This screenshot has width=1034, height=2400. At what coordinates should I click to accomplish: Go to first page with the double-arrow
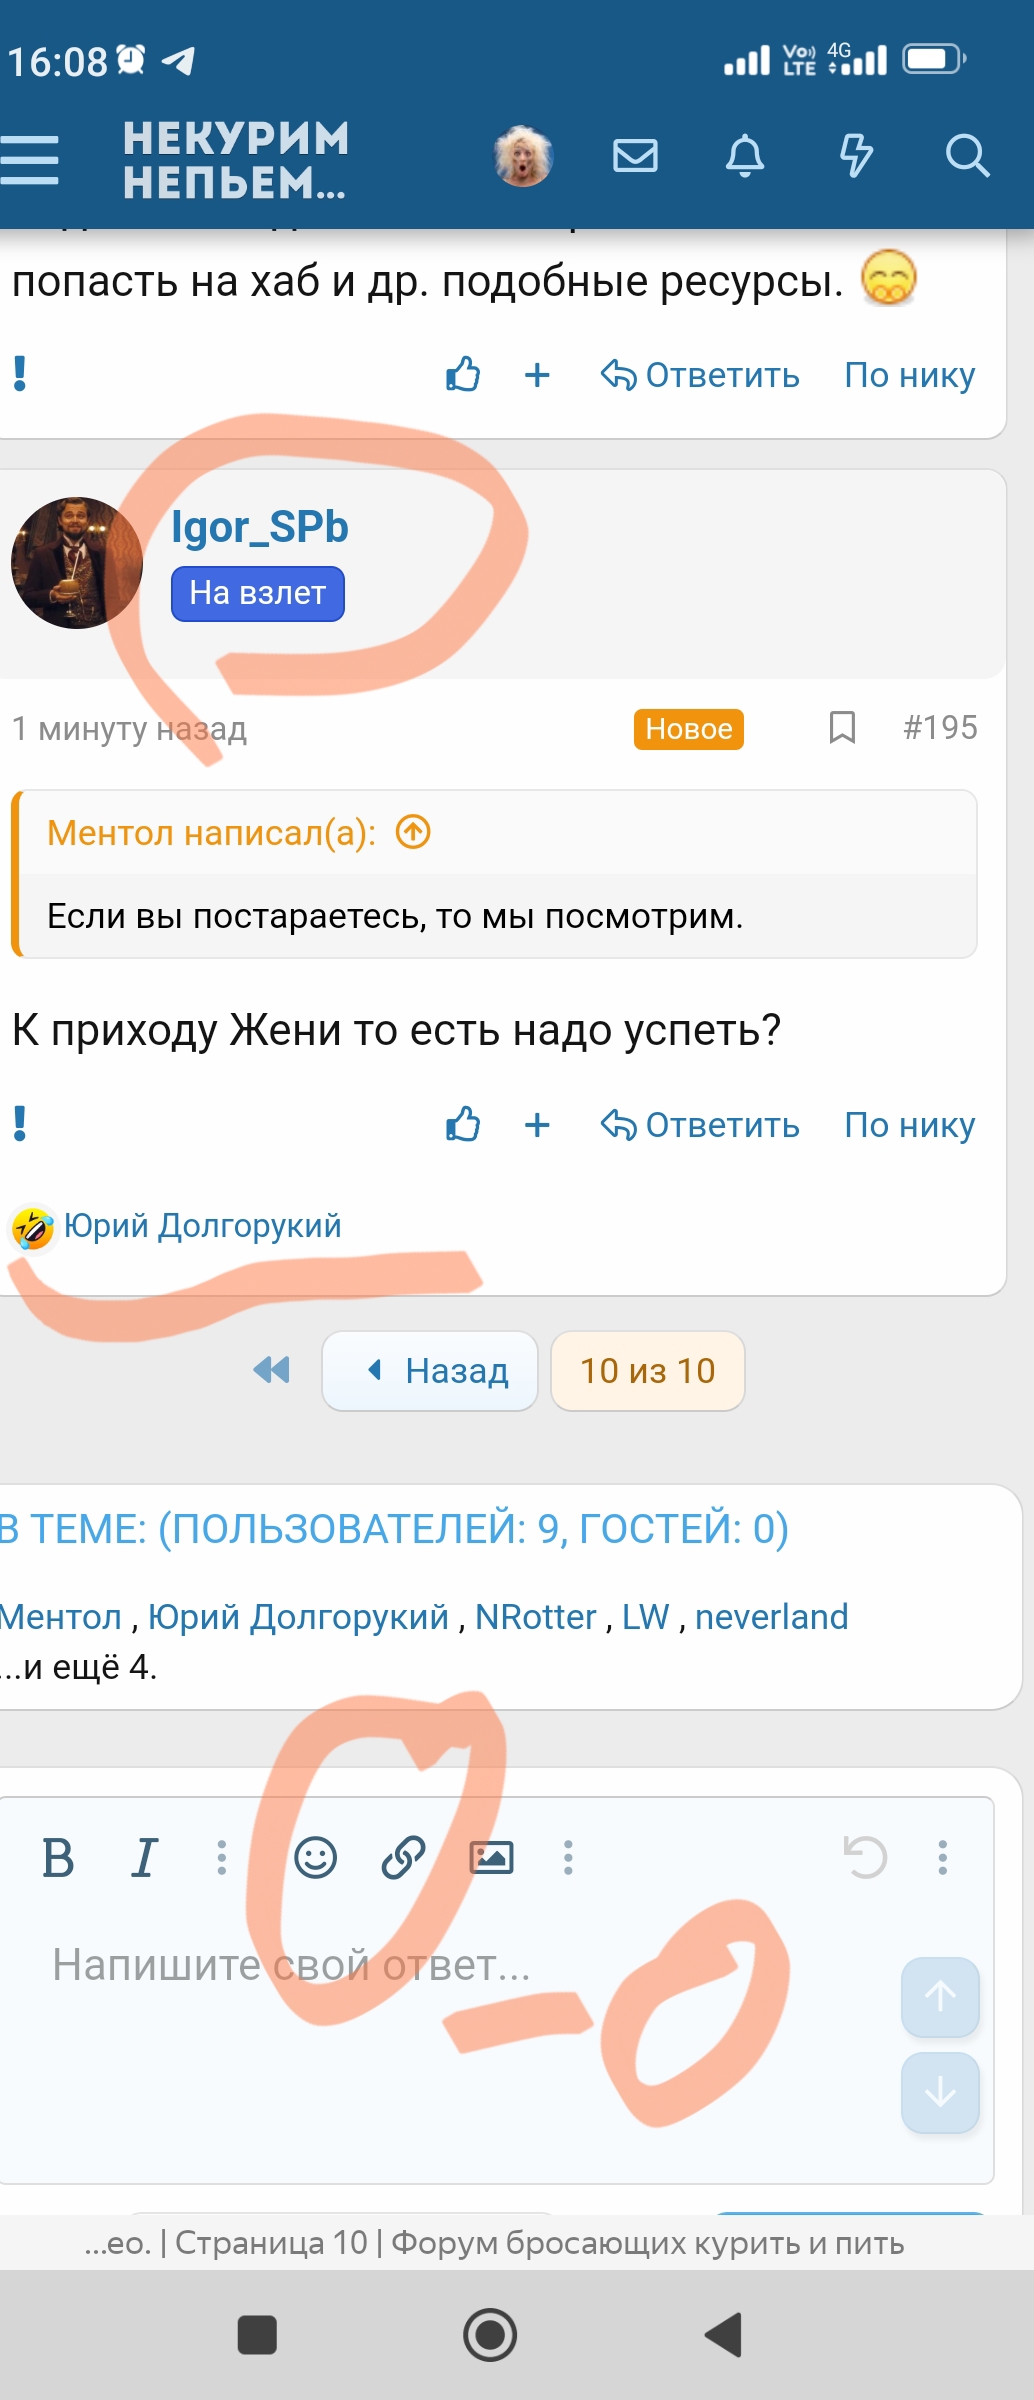tap(272, 1370)
